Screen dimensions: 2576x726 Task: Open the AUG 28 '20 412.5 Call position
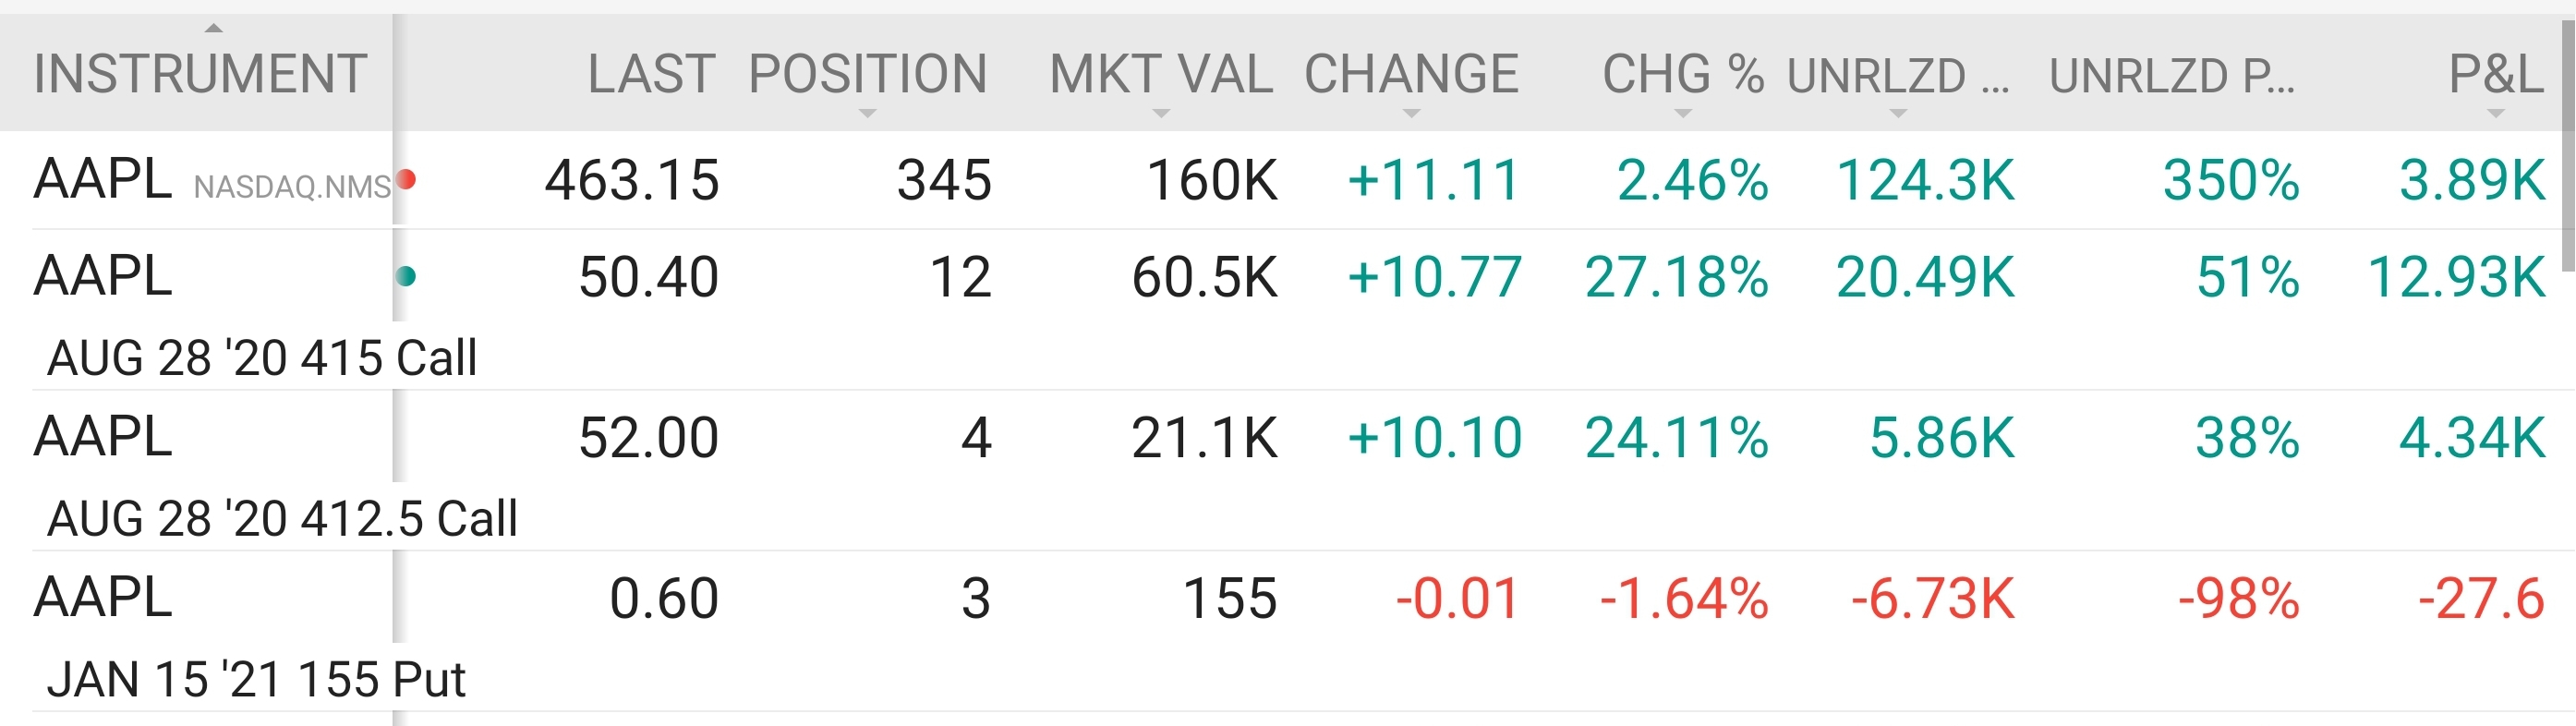(x=282, y=518)
